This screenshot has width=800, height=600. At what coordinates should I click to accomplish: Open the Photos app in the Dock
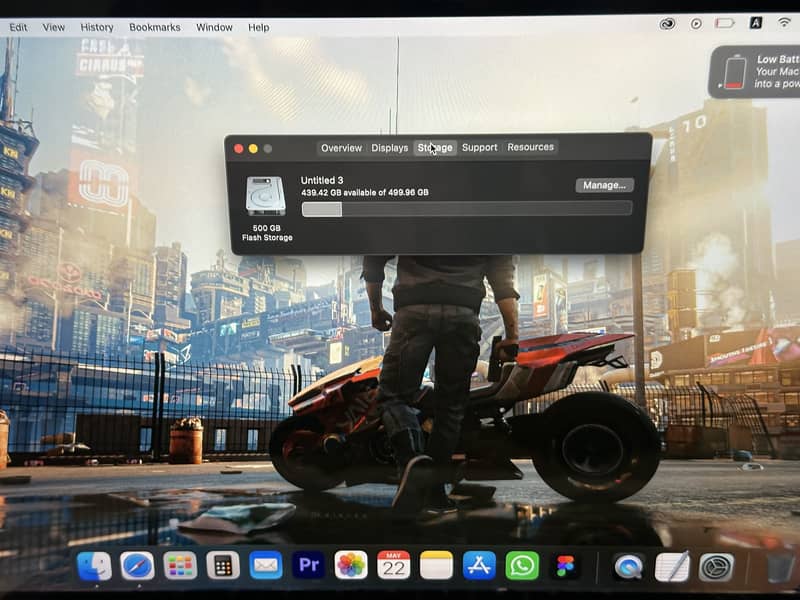pyautogui.click(x=351, y=565)
